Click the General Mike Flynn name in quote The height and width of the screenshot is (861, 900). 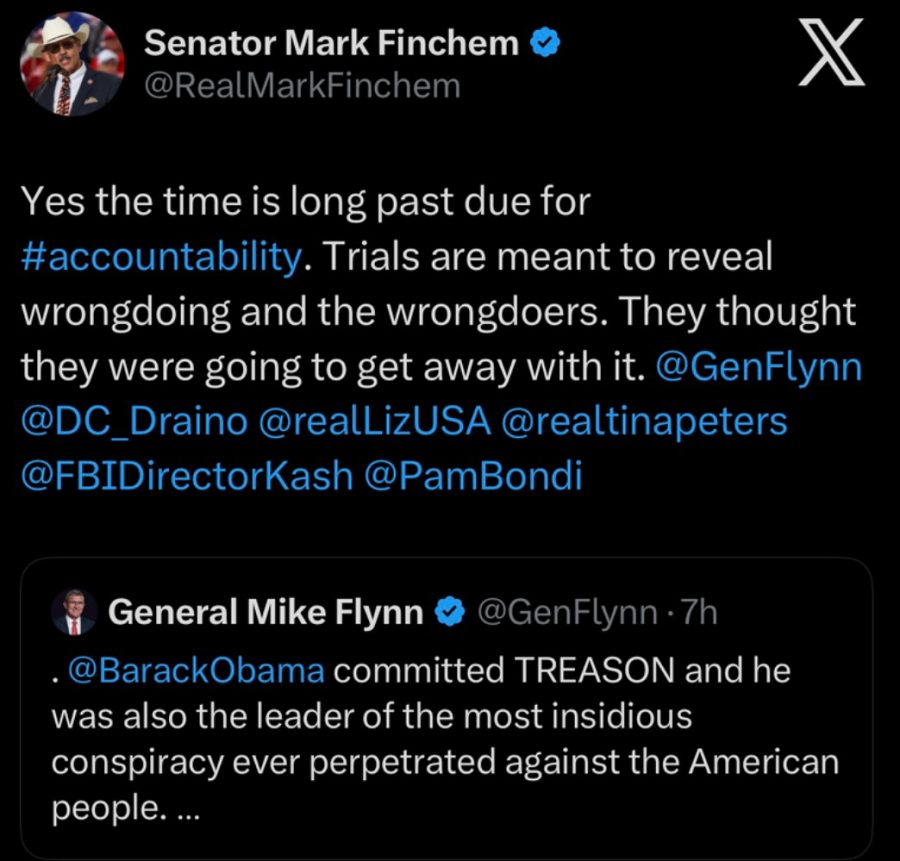[265, 611]
